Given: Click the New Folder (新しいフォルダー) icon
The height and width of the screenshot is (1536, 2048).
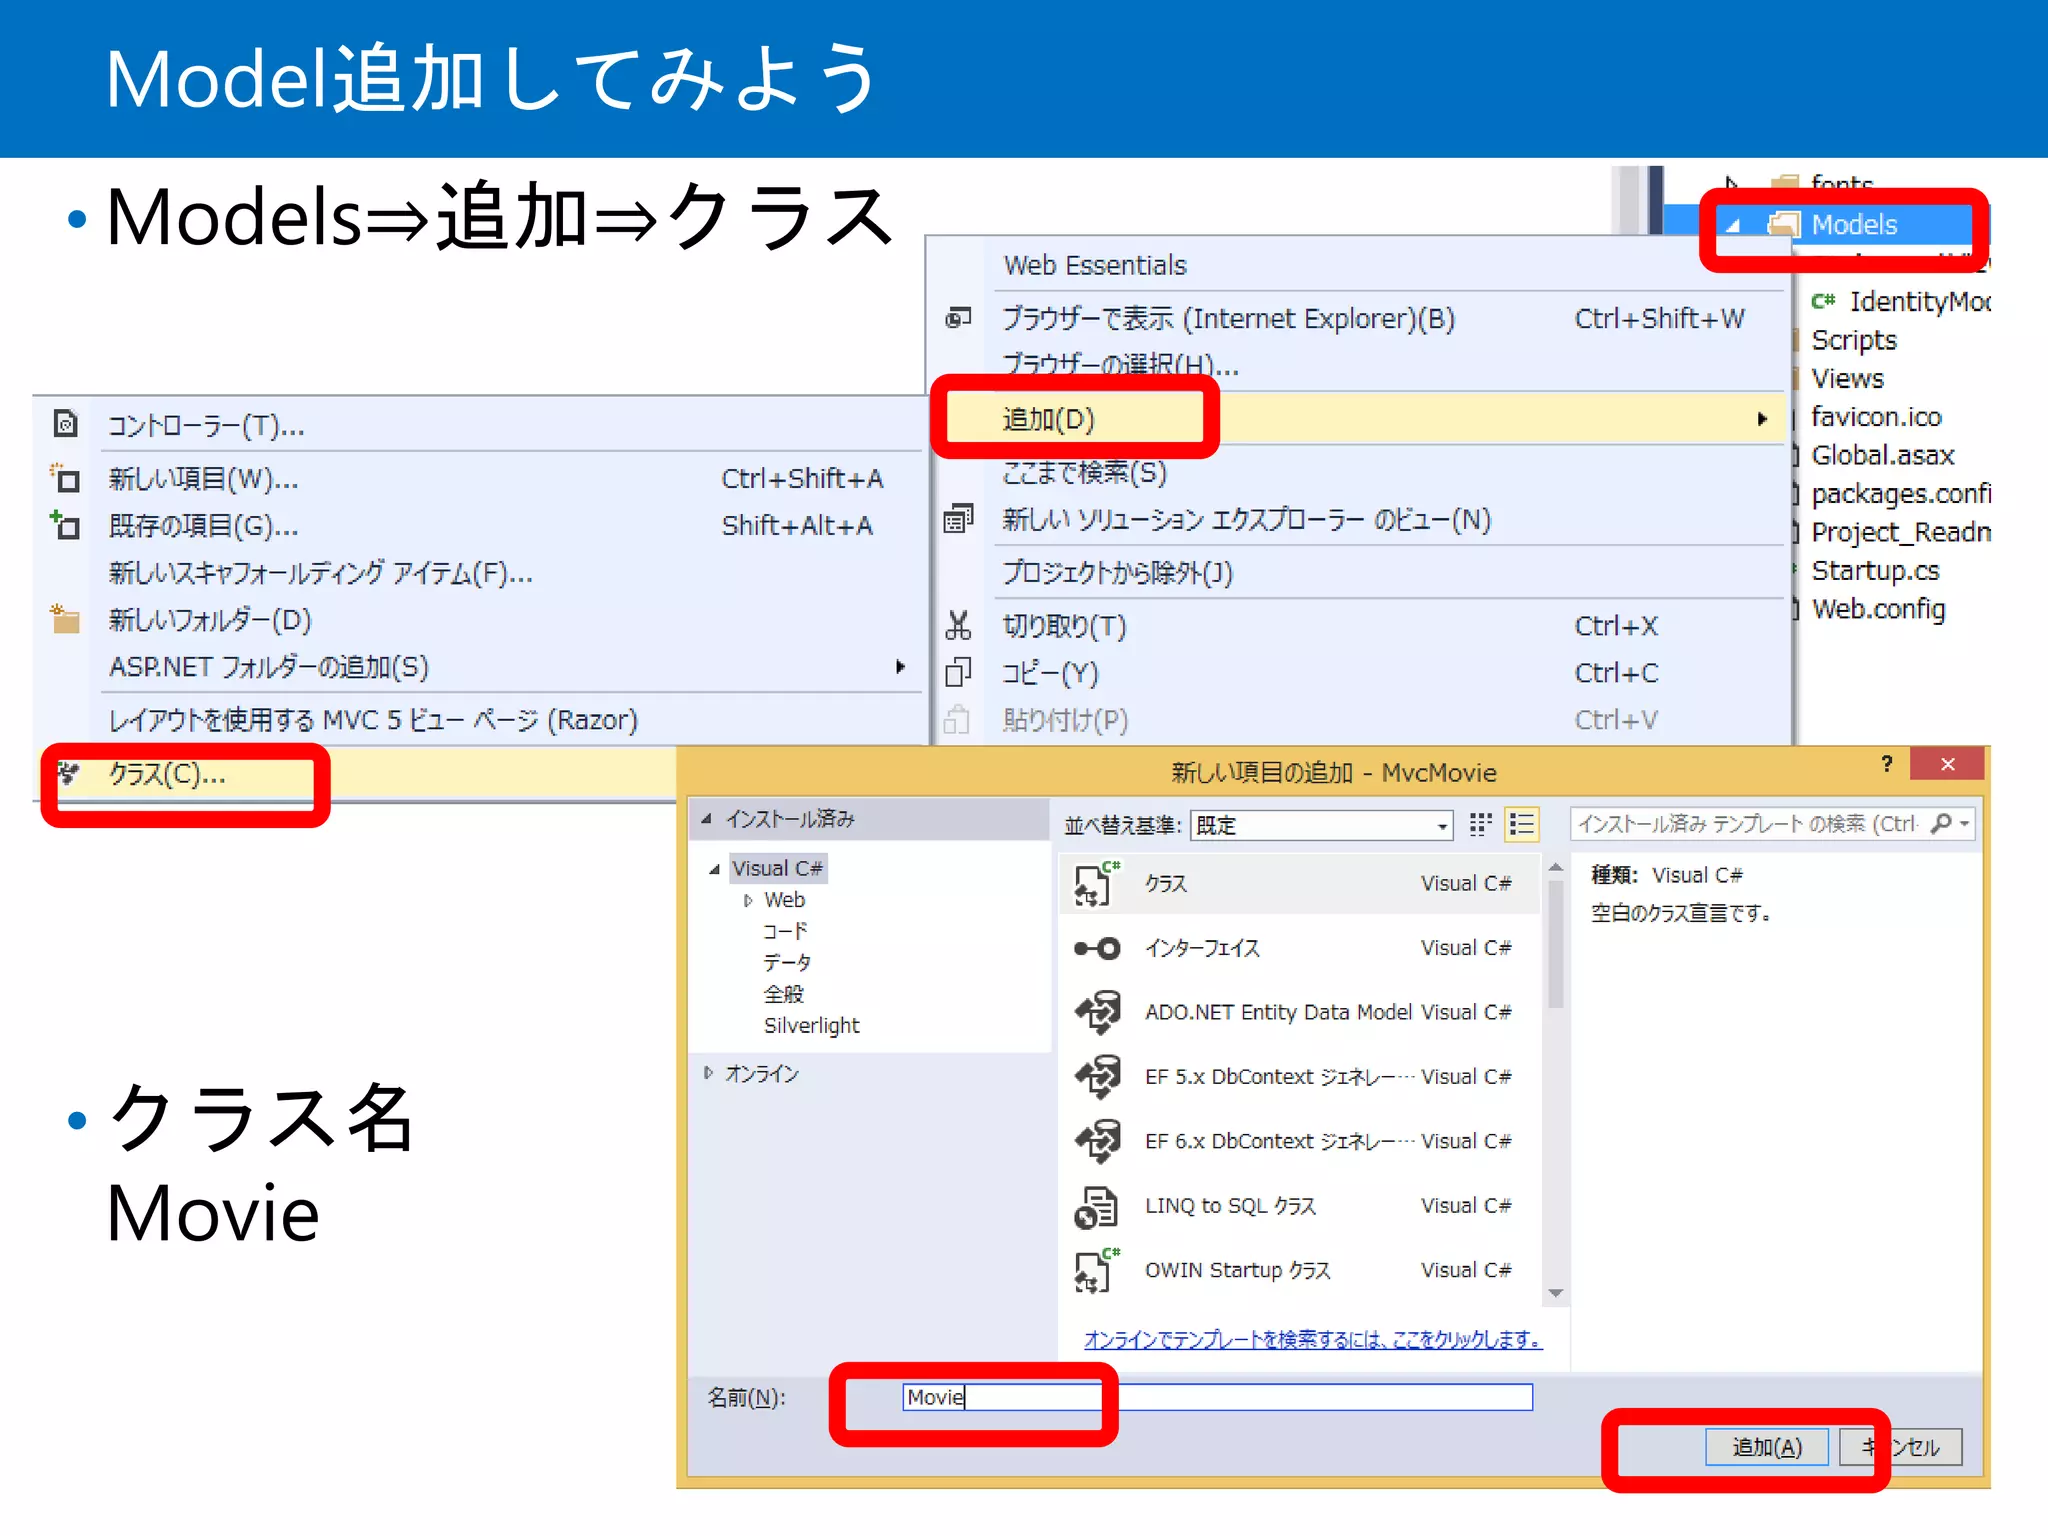Looking at the screenshot, I should click(66, 619).
